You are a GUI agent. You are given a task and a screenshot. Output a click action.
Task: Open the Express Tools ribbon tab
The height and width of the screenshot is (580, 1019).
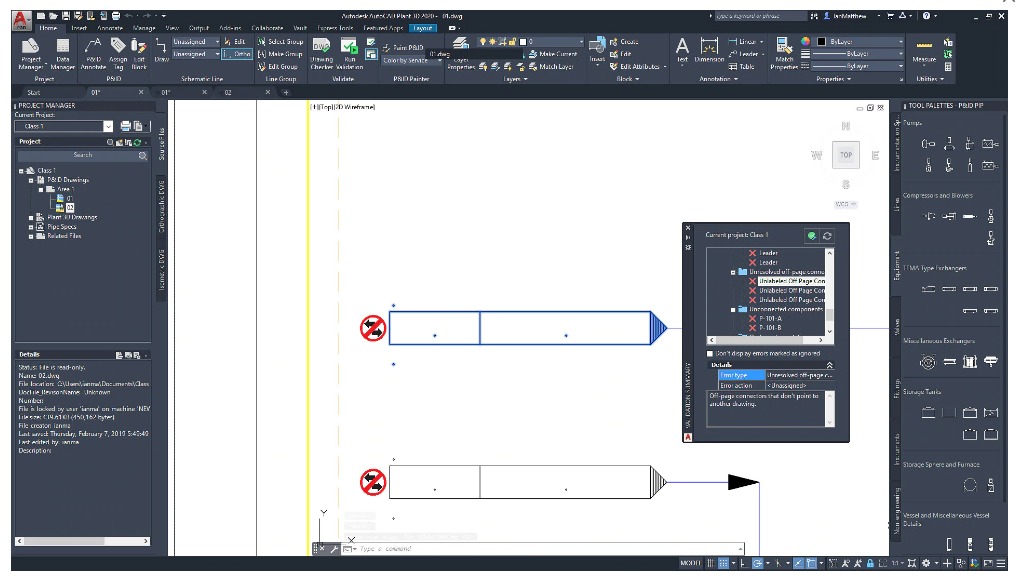(335, 29)
